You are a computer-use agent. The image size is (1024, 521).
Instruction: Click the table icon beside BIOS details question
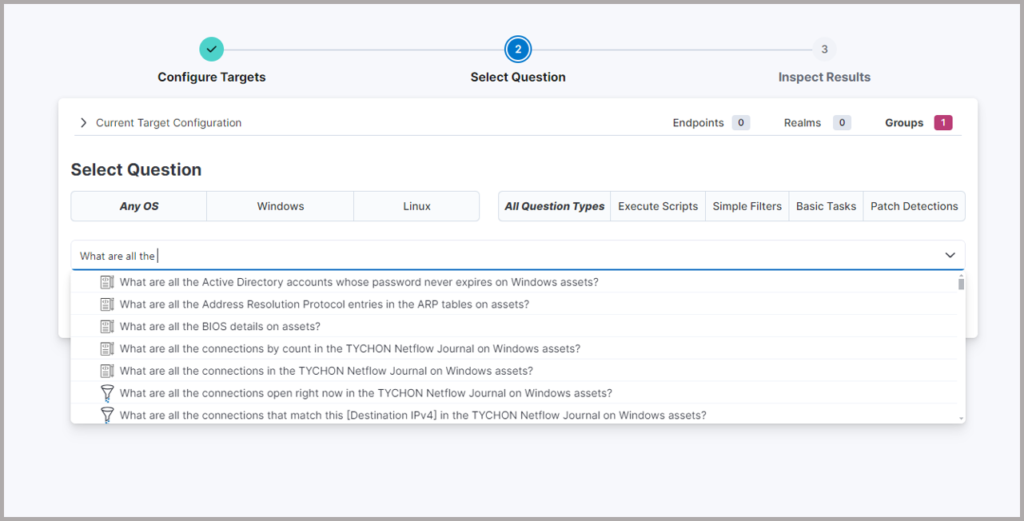point(107,326)
